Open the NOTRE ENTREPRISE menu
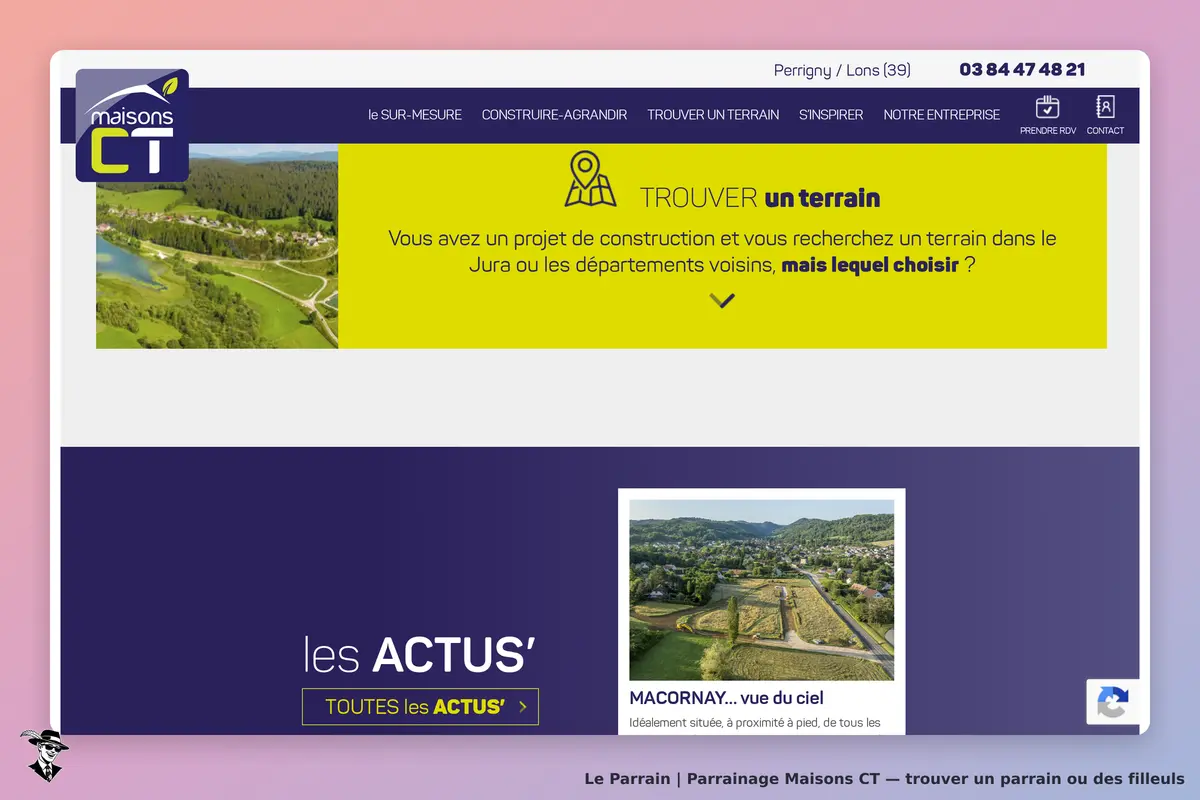The height and width of the screenshot is (800, 1200). coord(942,115)
